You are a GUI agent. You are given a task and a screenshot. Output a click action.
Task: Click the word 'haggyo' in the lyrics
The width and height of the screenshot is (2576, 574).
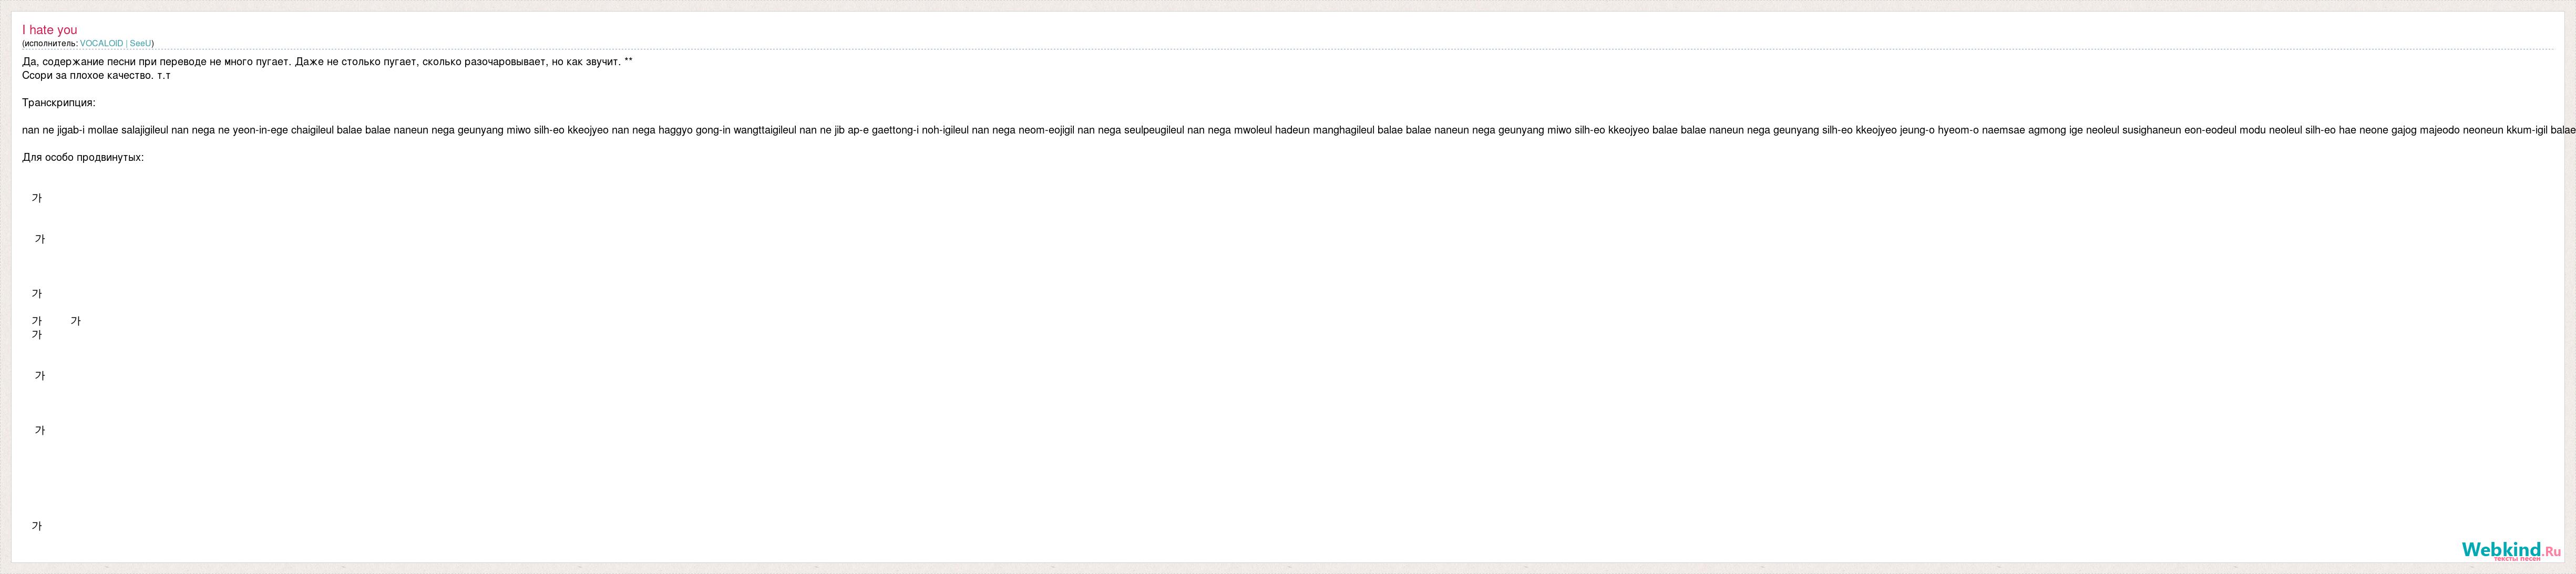[675, 130]
